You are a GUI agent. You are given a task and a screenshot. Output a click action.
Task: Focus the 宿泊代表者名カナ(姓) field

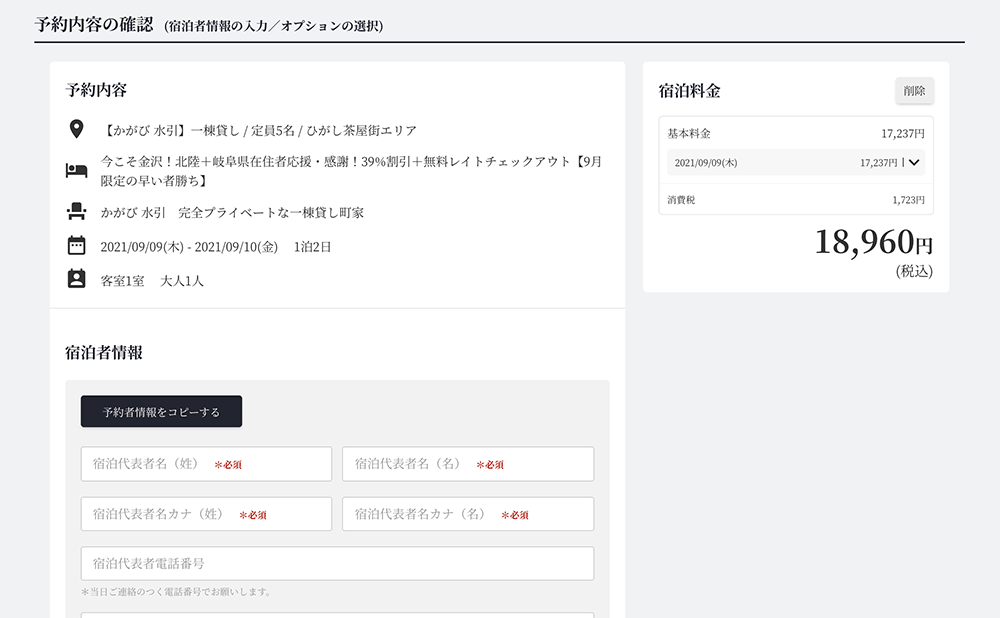tap(207, 514)
